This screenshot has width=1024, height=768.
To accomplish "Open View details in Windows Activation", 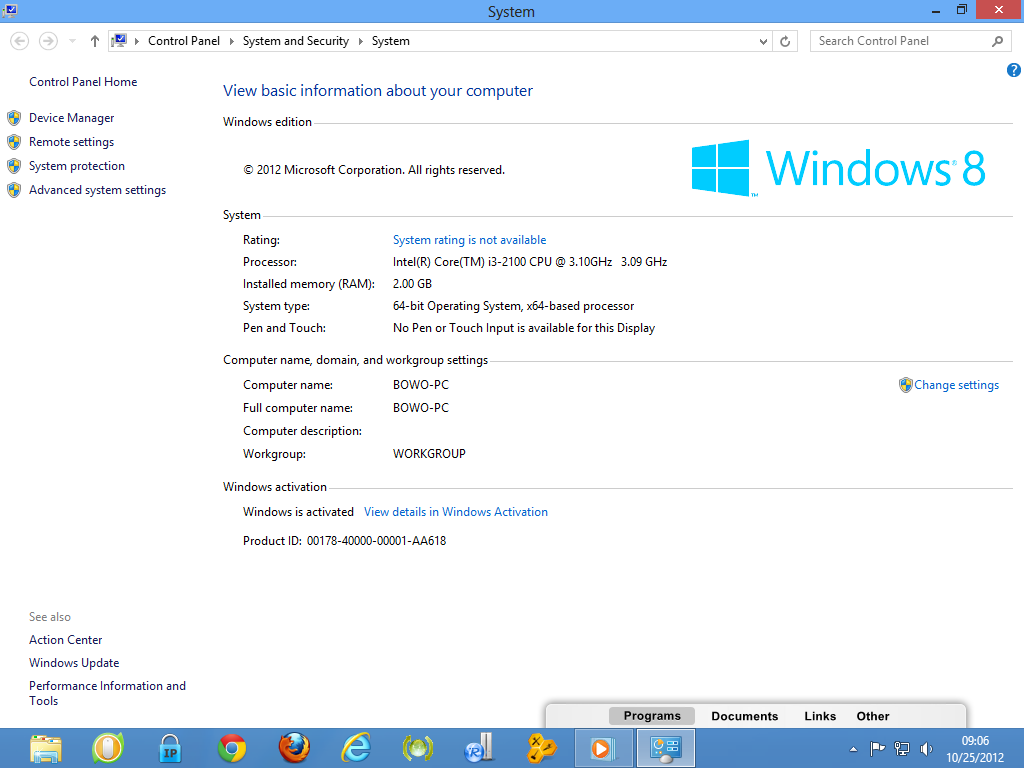I will pyautogui.click(x=456, y=512).
